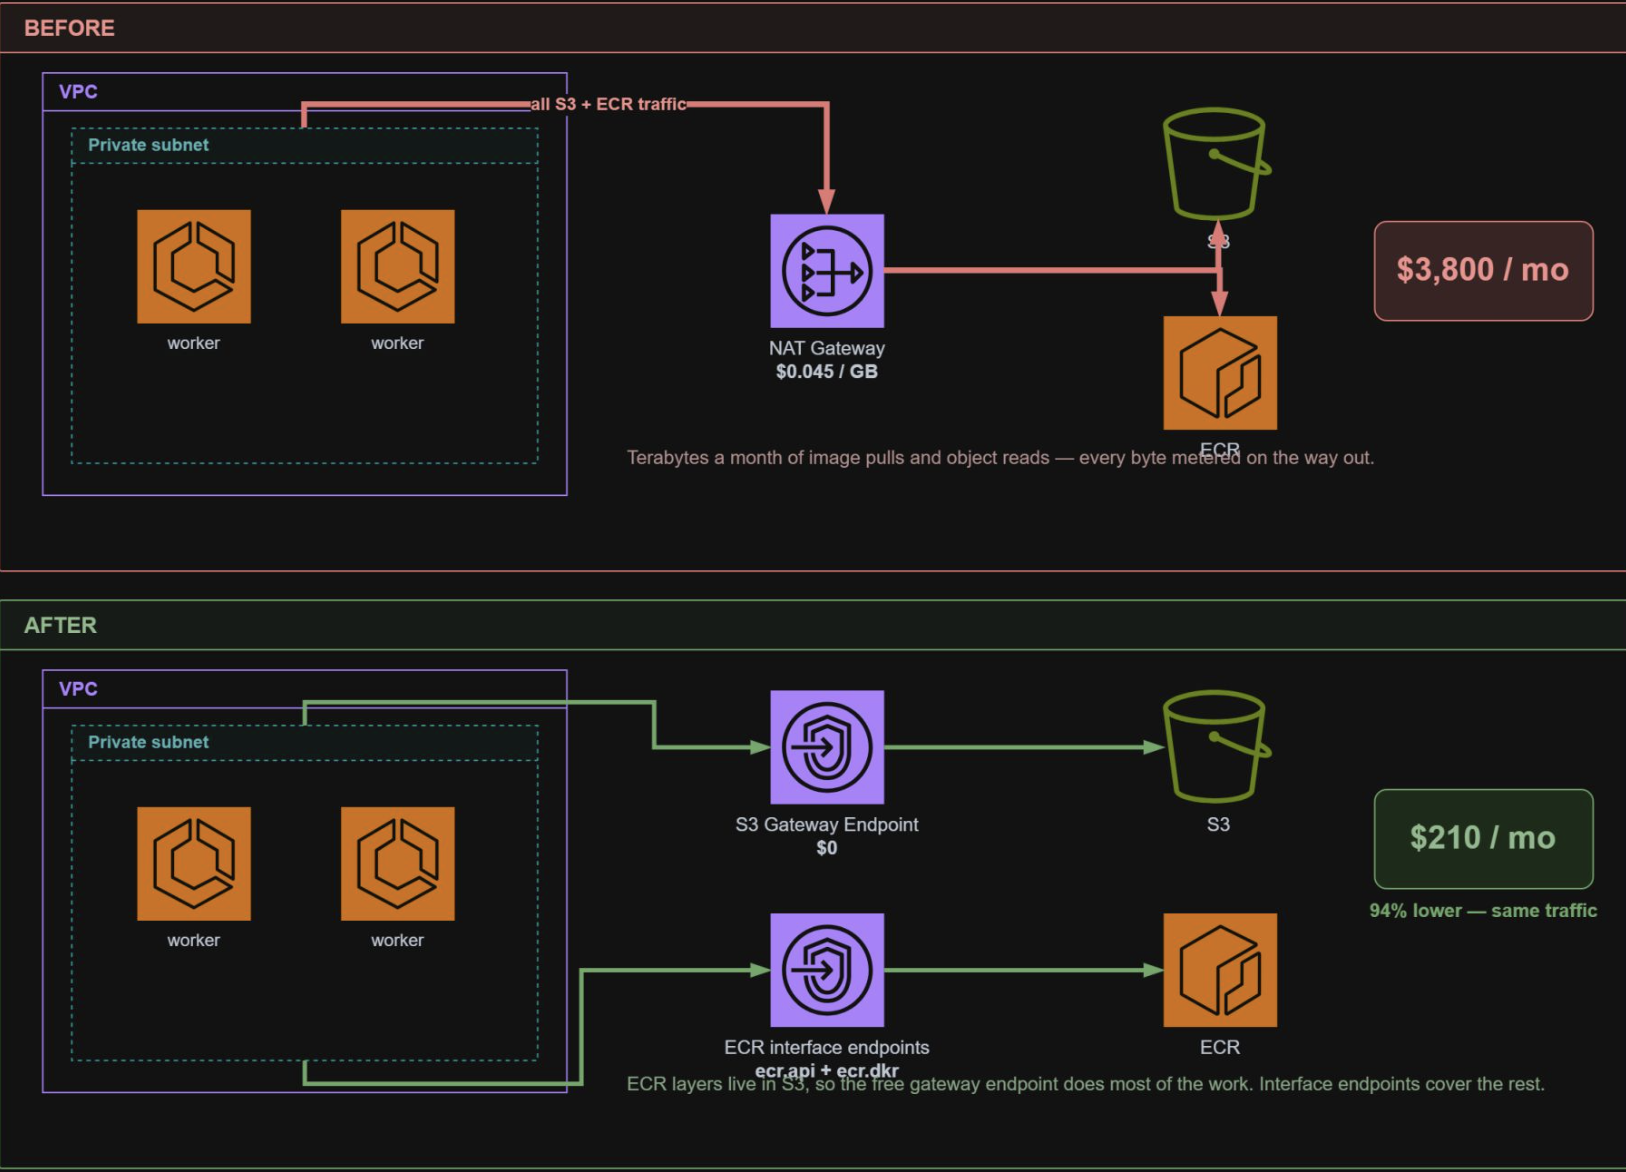Click the $3,800 / mo cost badge
Image resolution: width=1626 pixels, height=1172 pixels.
pyautogui.click(x=1483, y=271)
